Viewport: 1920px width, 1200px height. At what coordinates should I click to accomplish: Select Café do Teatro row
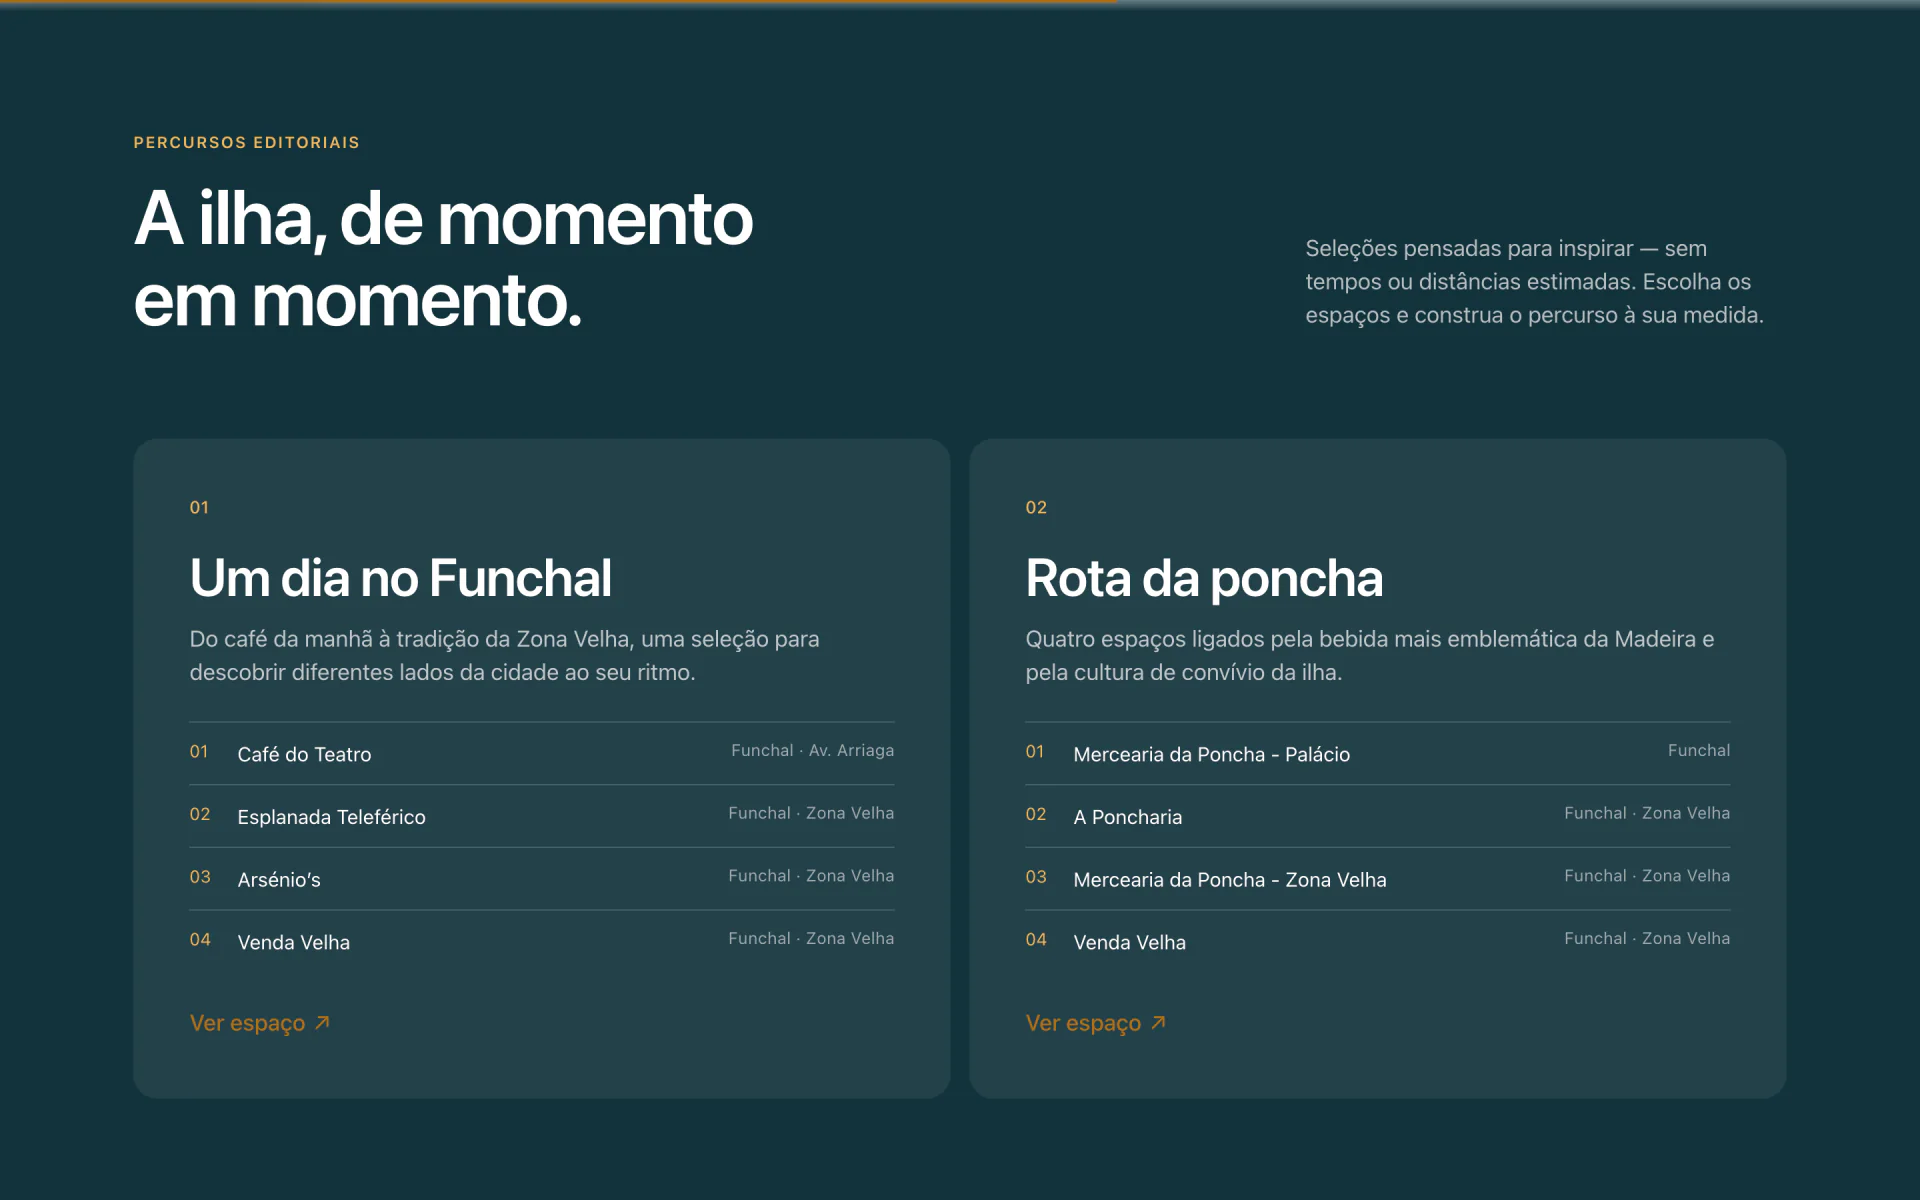pos(542,753)
